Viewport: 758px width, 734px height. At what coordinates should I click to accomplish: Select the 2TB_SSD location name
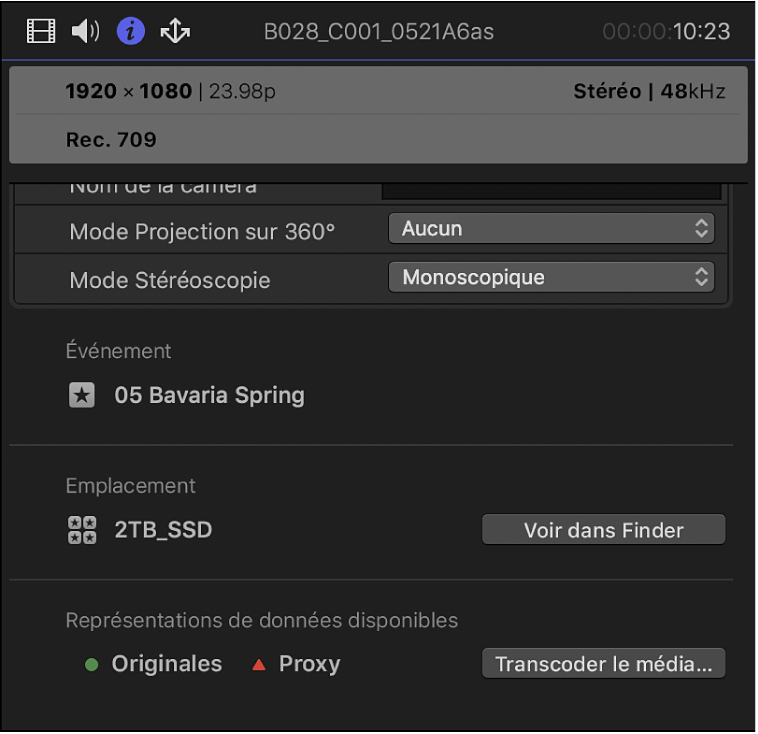click(x=163, y=530)
